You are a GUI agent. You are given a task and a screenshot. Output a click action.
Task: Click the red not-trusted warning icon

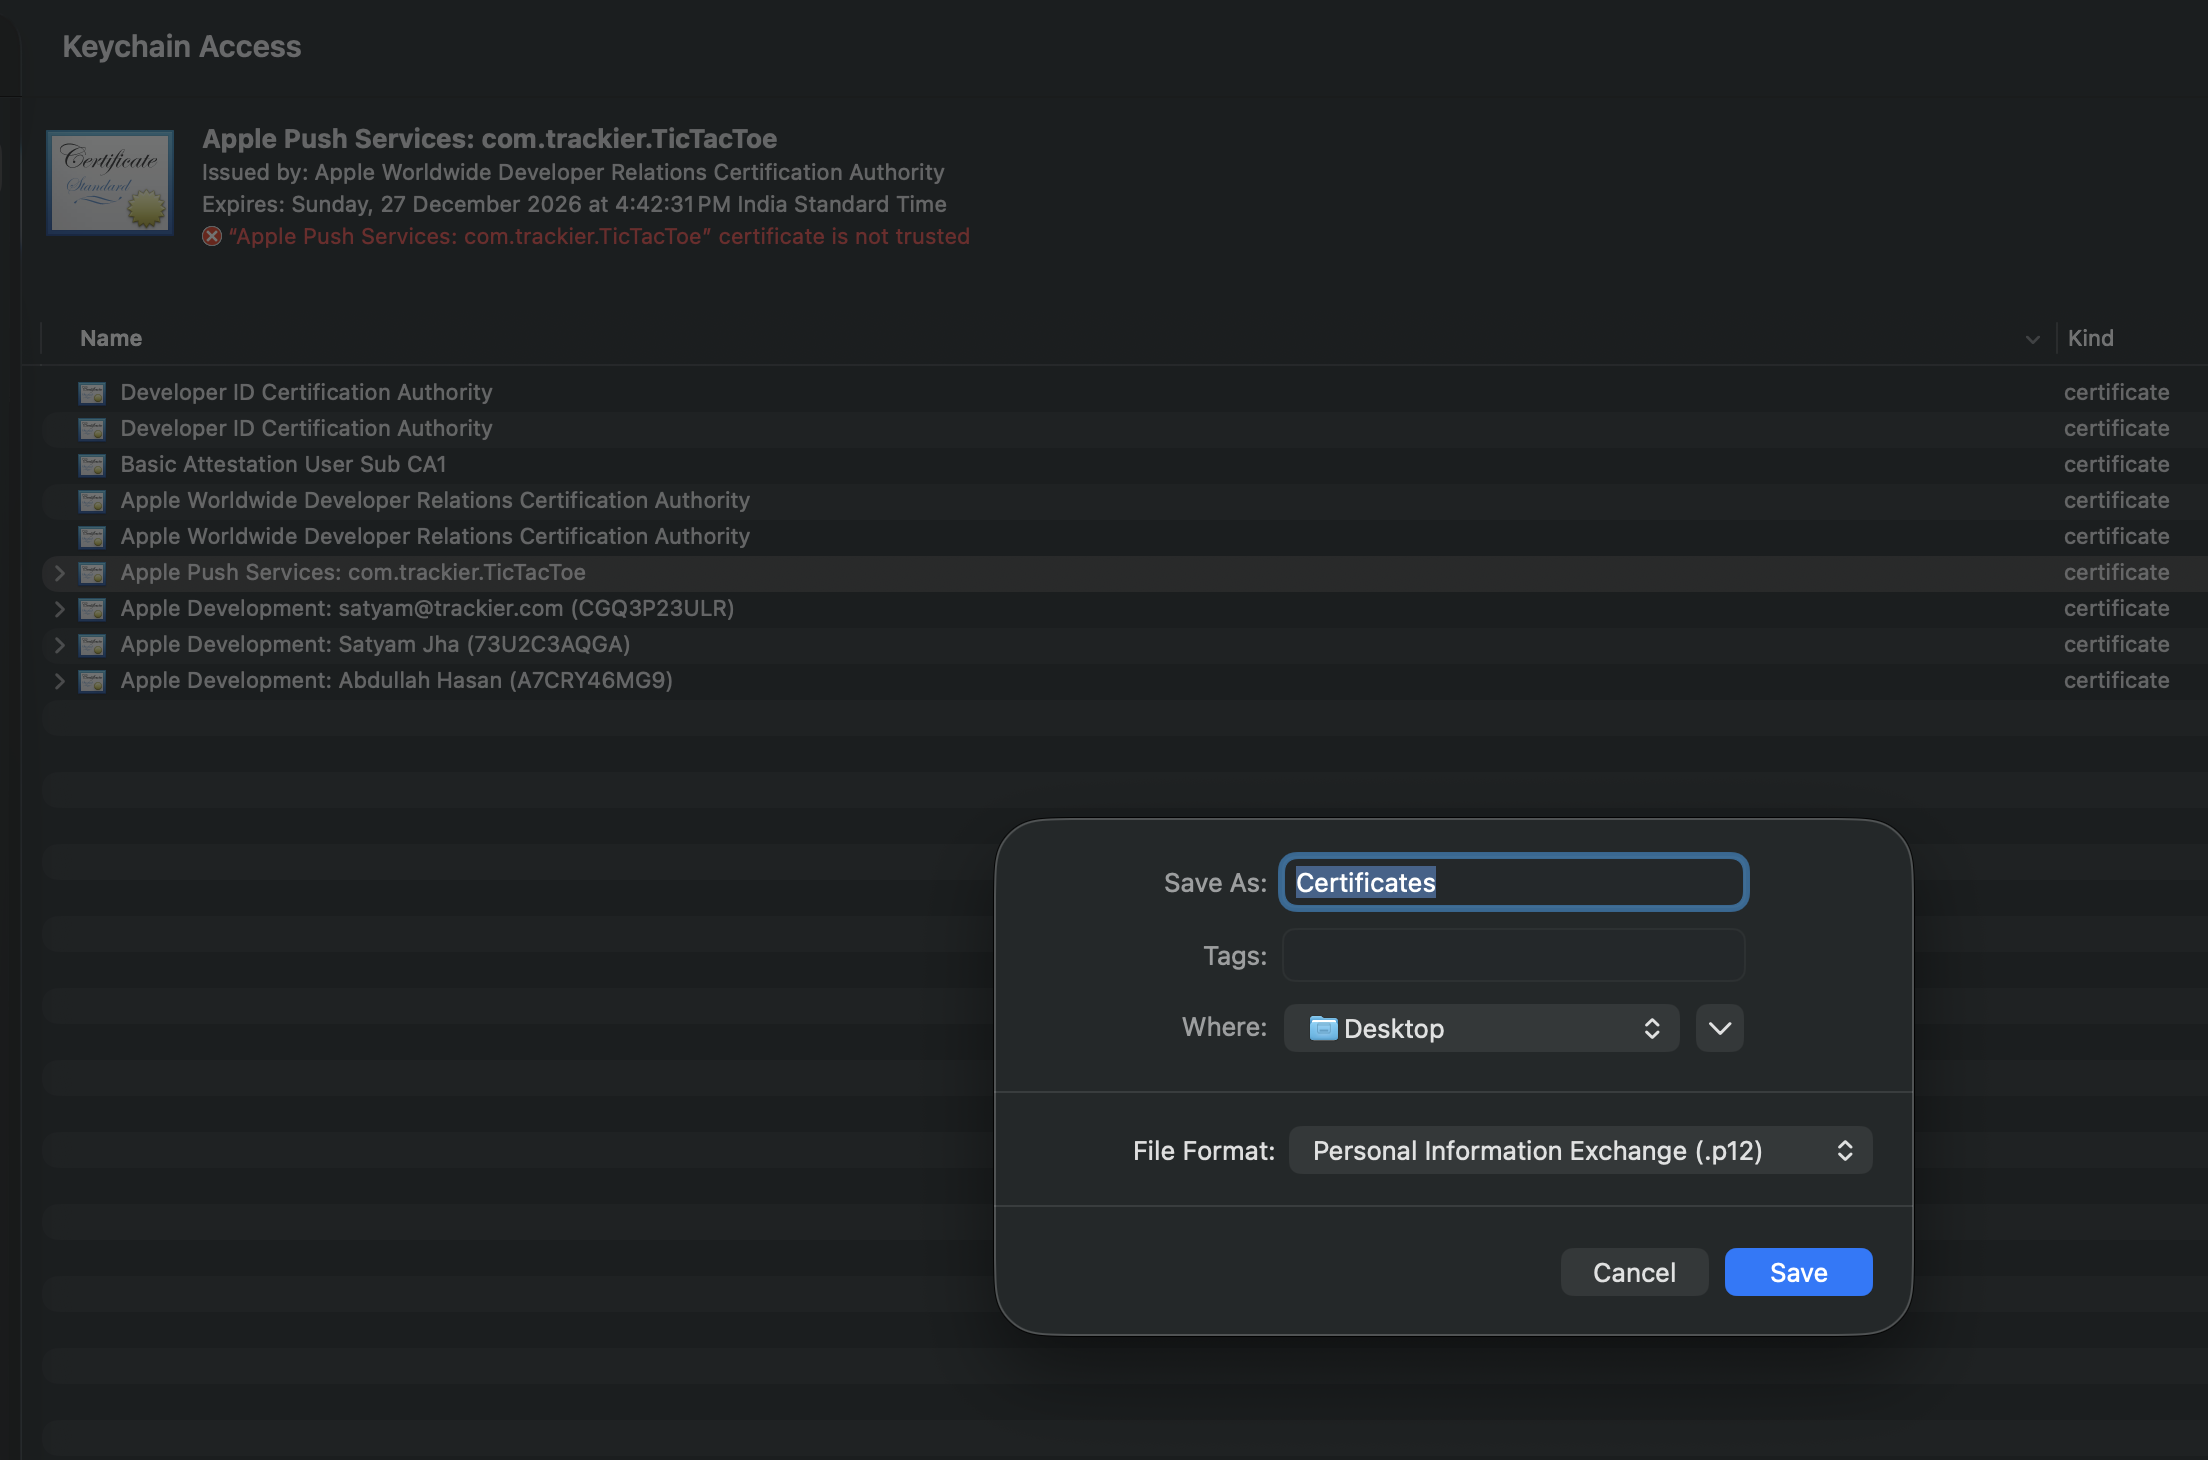[x=211, y=236]
